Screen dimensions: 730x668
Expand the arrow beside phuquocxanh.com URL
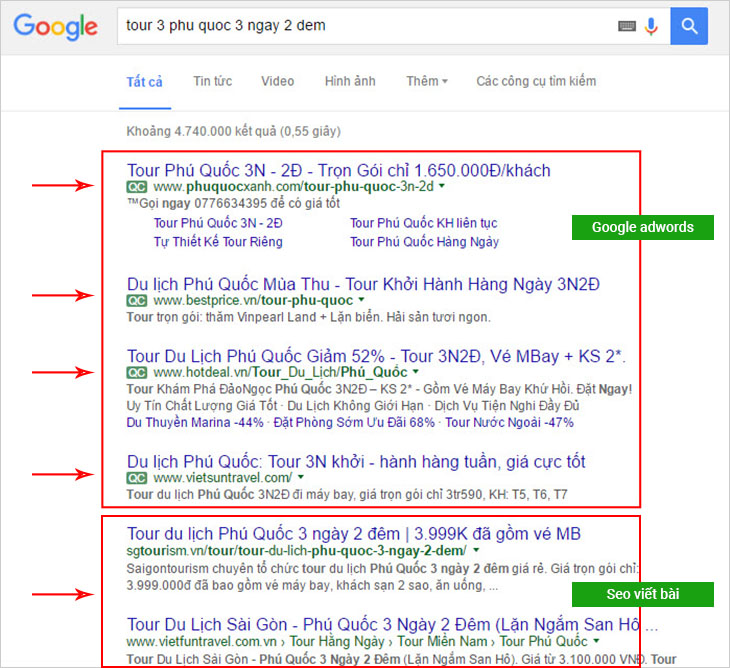click(x=442, y=186)
